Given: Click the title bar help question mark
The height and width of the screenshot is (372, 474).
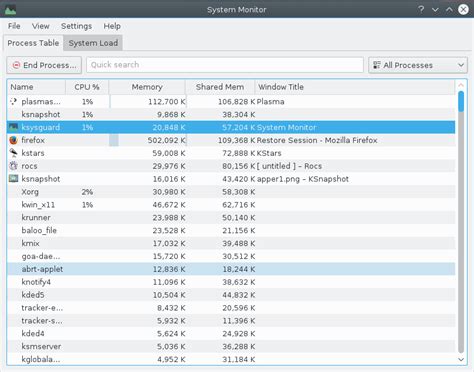Looking at the screenshot, I should tap(421, 9).
